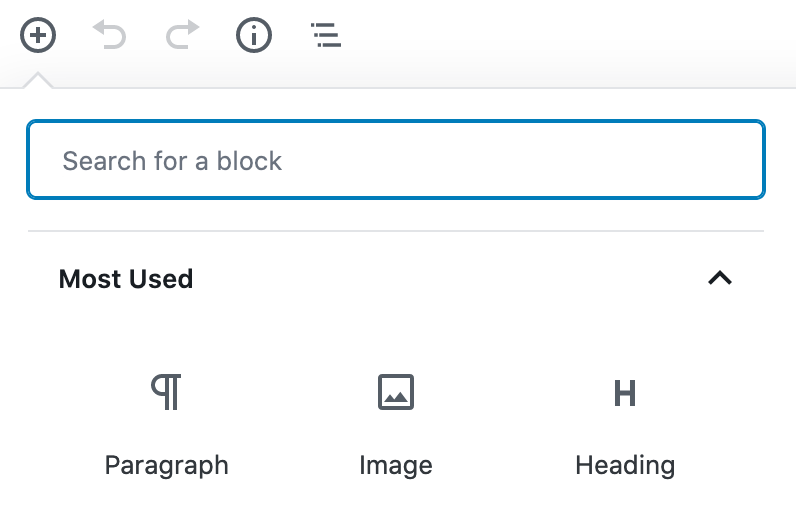Image resolution: width=796 pixels, height=530 pixels.
Task: Focus the Search for a block field
Action: tap(396, 159)
